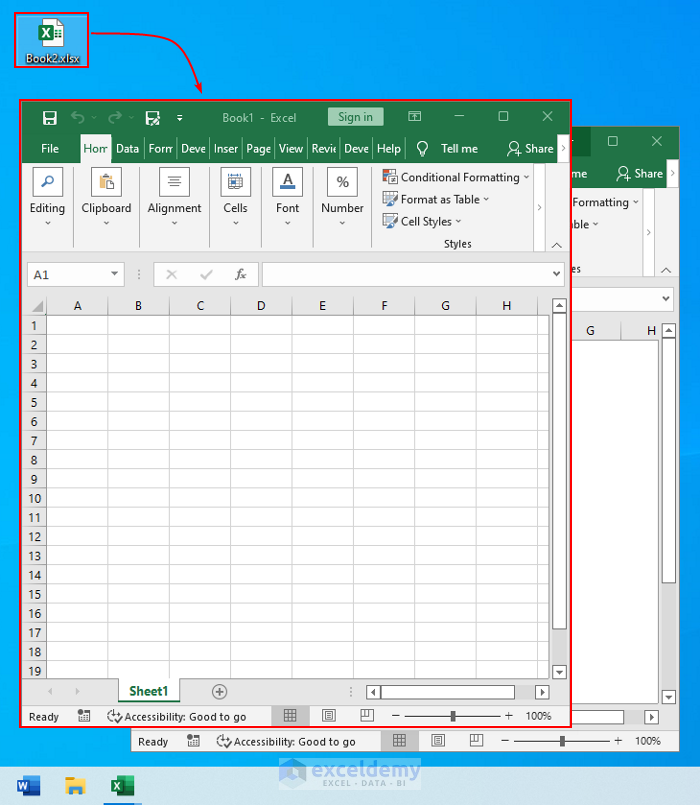Open the Editing group icon
Image resolution: width=700 pixels, height=805 pixels.
tap(47, 182)
